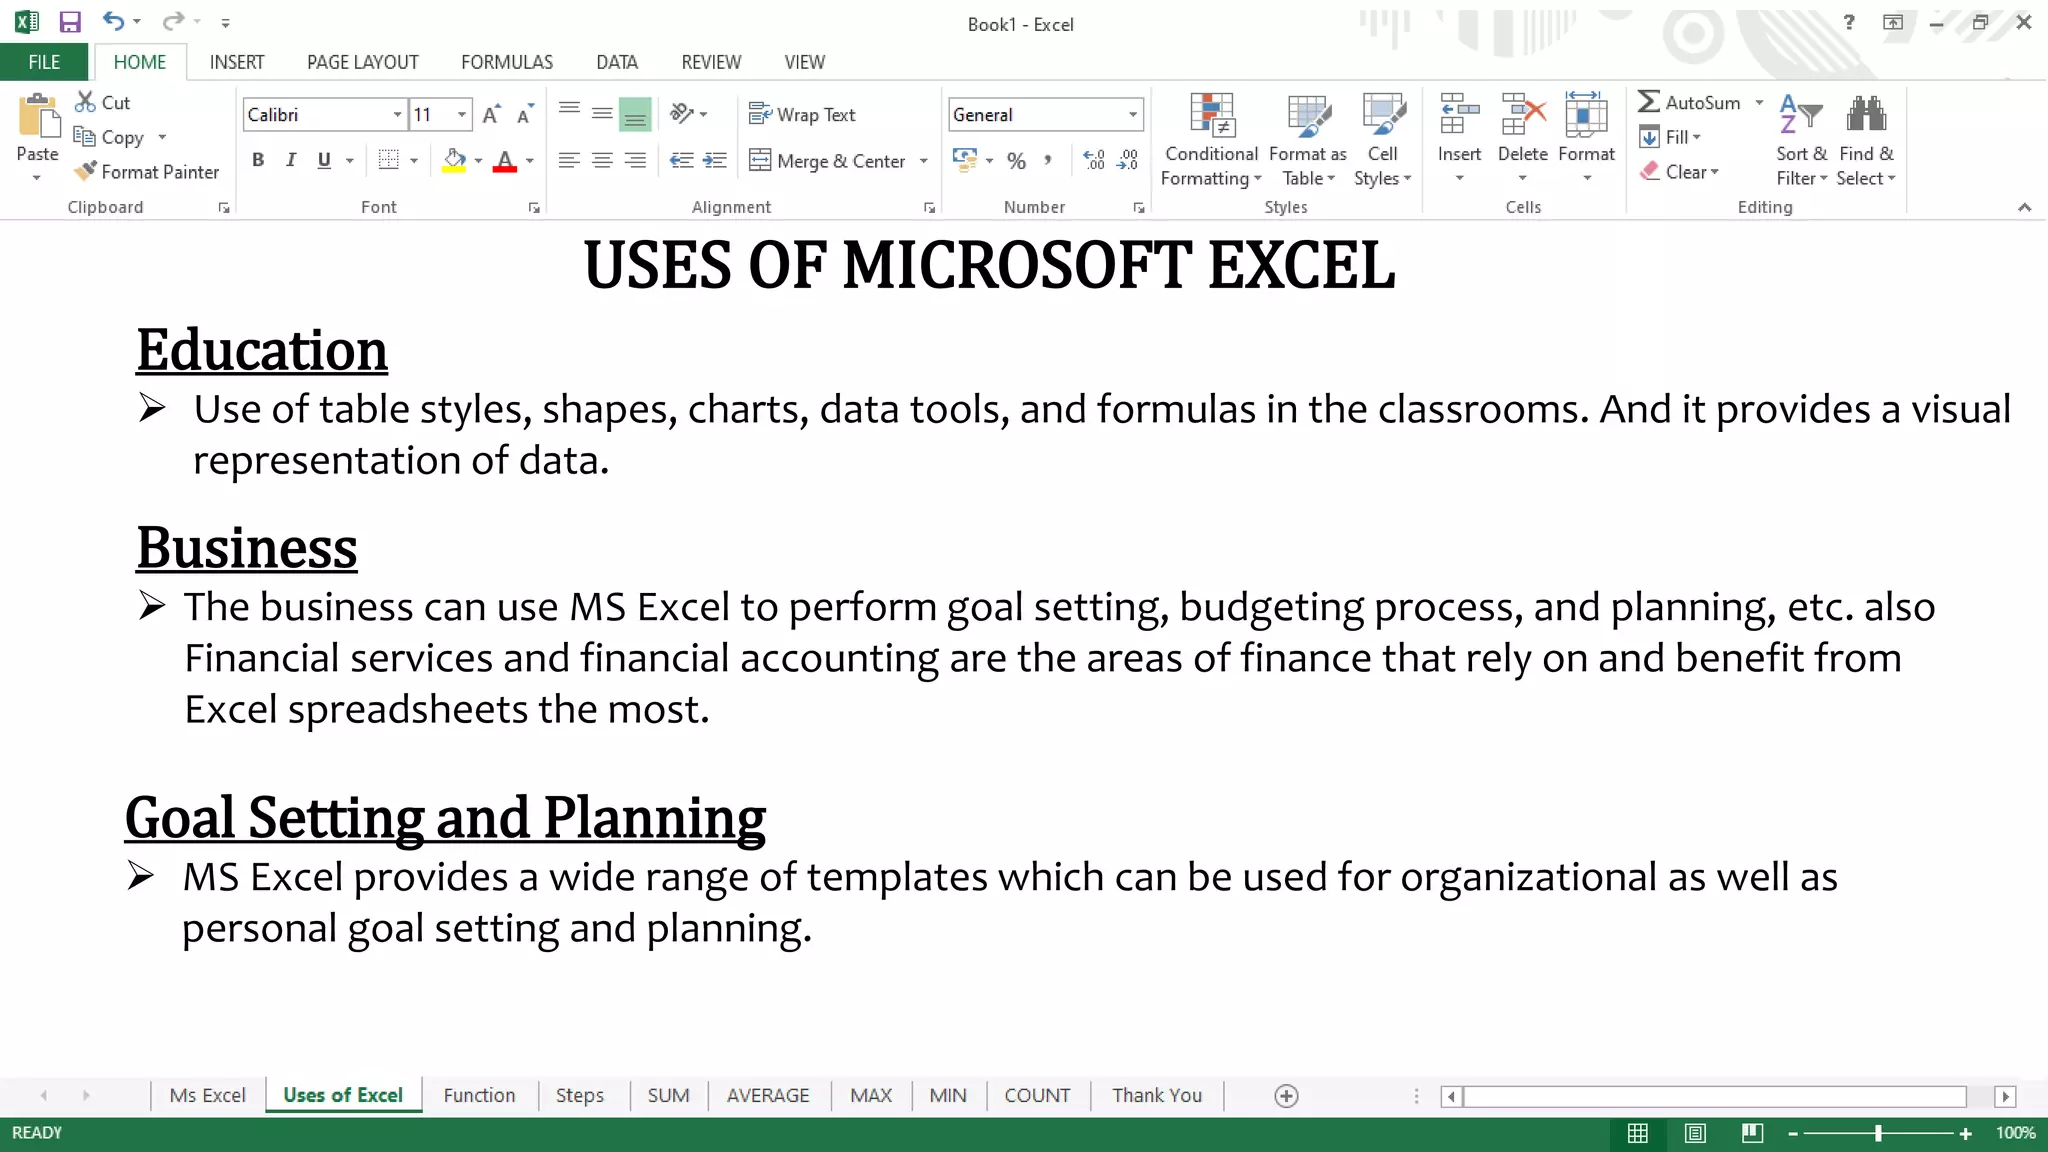
Task: Apply Percent Style format
Action: (1017, 161)
